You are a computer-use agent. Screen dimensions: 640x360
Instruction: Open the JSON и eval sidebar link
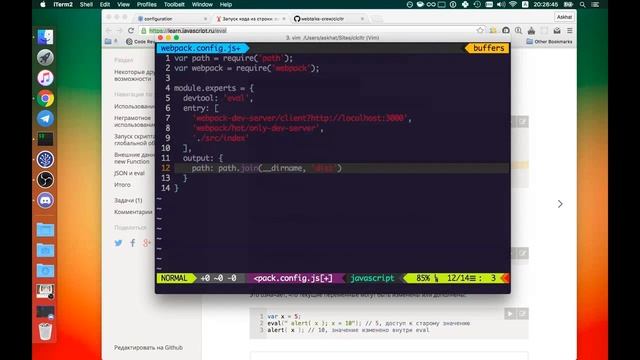(x=129, y=173)
